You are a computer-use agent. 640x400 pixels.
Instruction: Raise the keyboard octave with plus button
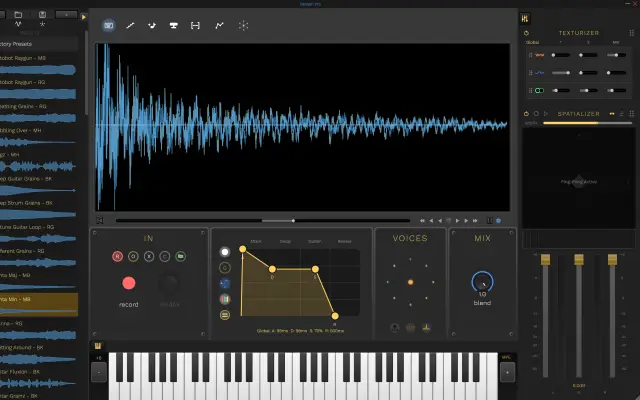(507, 372)
